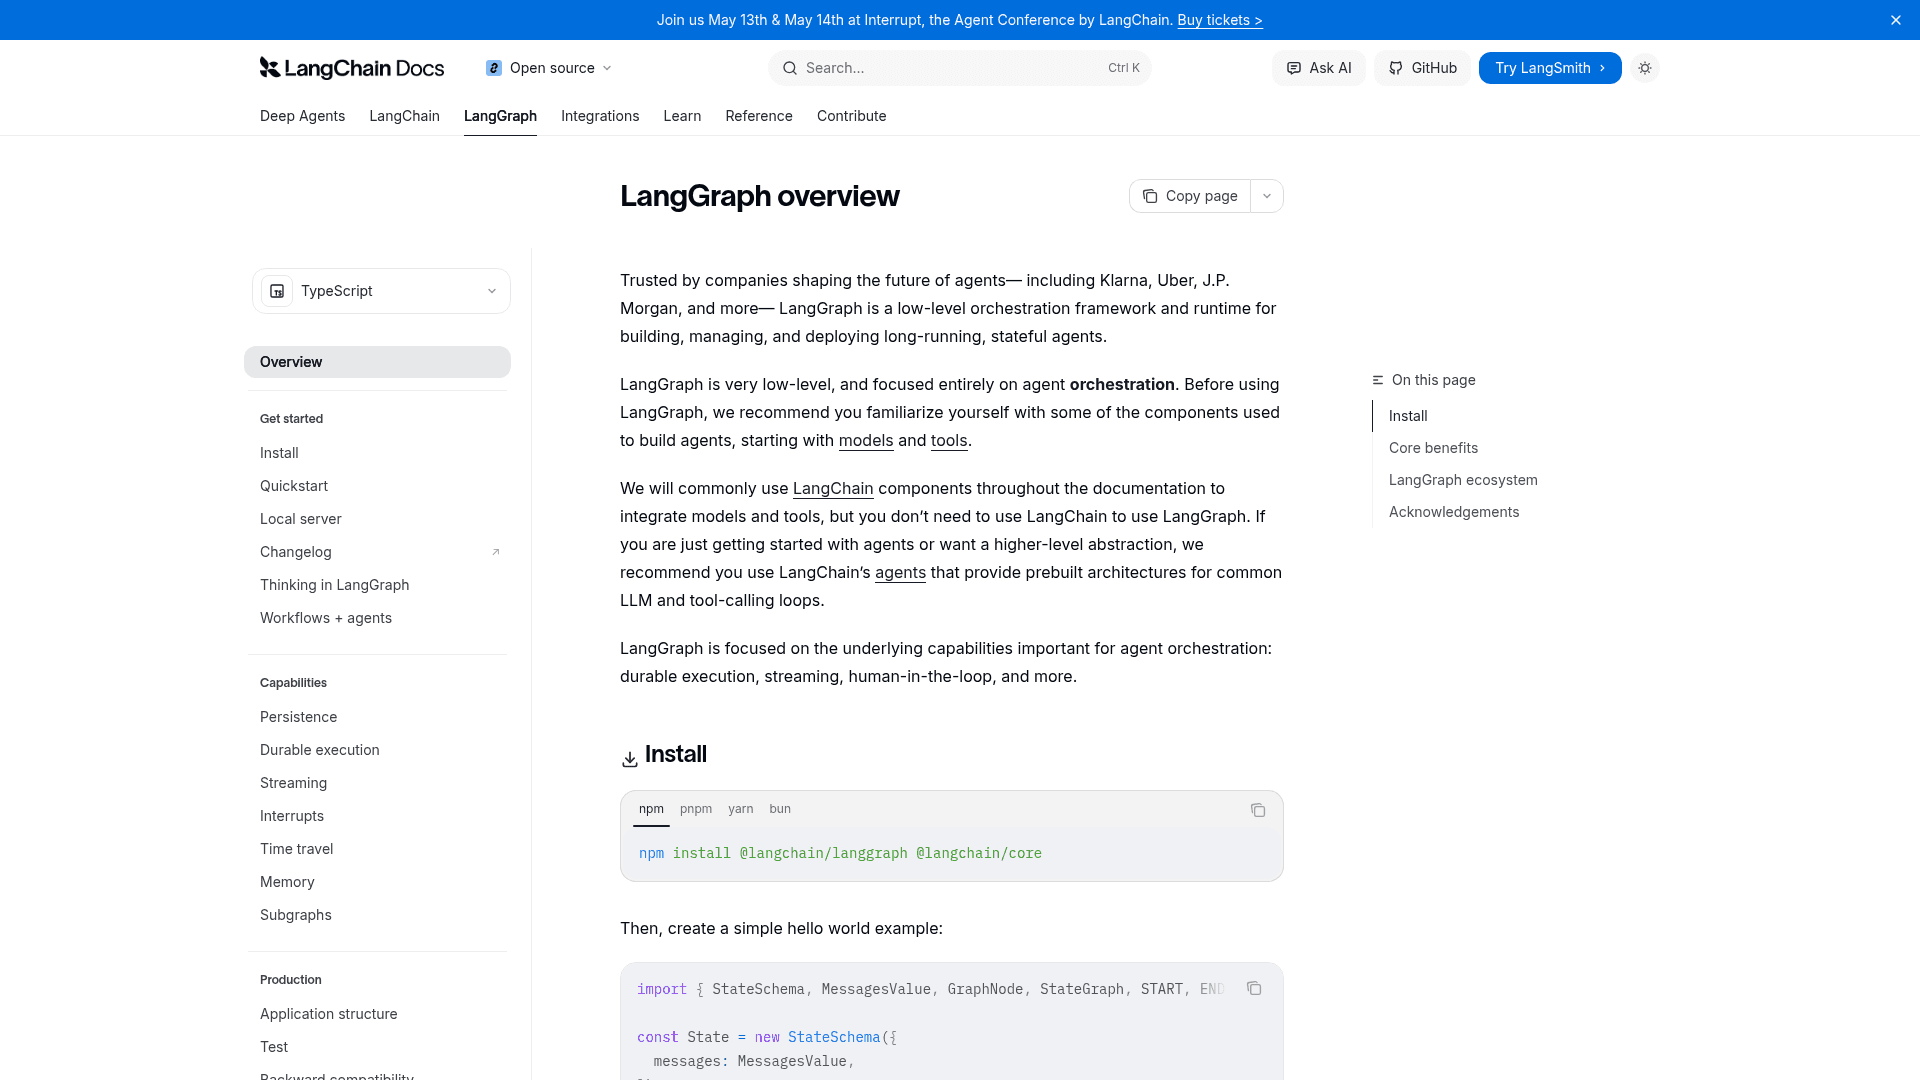Open the Contribute tab
This screenshot has width=1920, height=1080.
point(851,116)
